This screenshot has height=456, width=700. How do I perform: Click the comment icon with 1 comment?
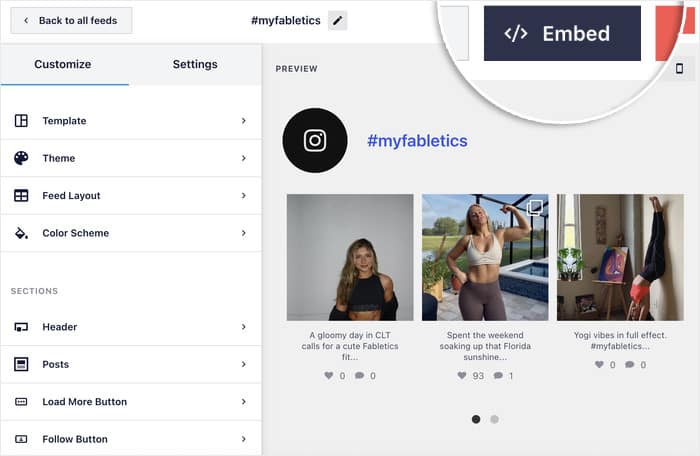pyautogui.click(x=498, y=376)
